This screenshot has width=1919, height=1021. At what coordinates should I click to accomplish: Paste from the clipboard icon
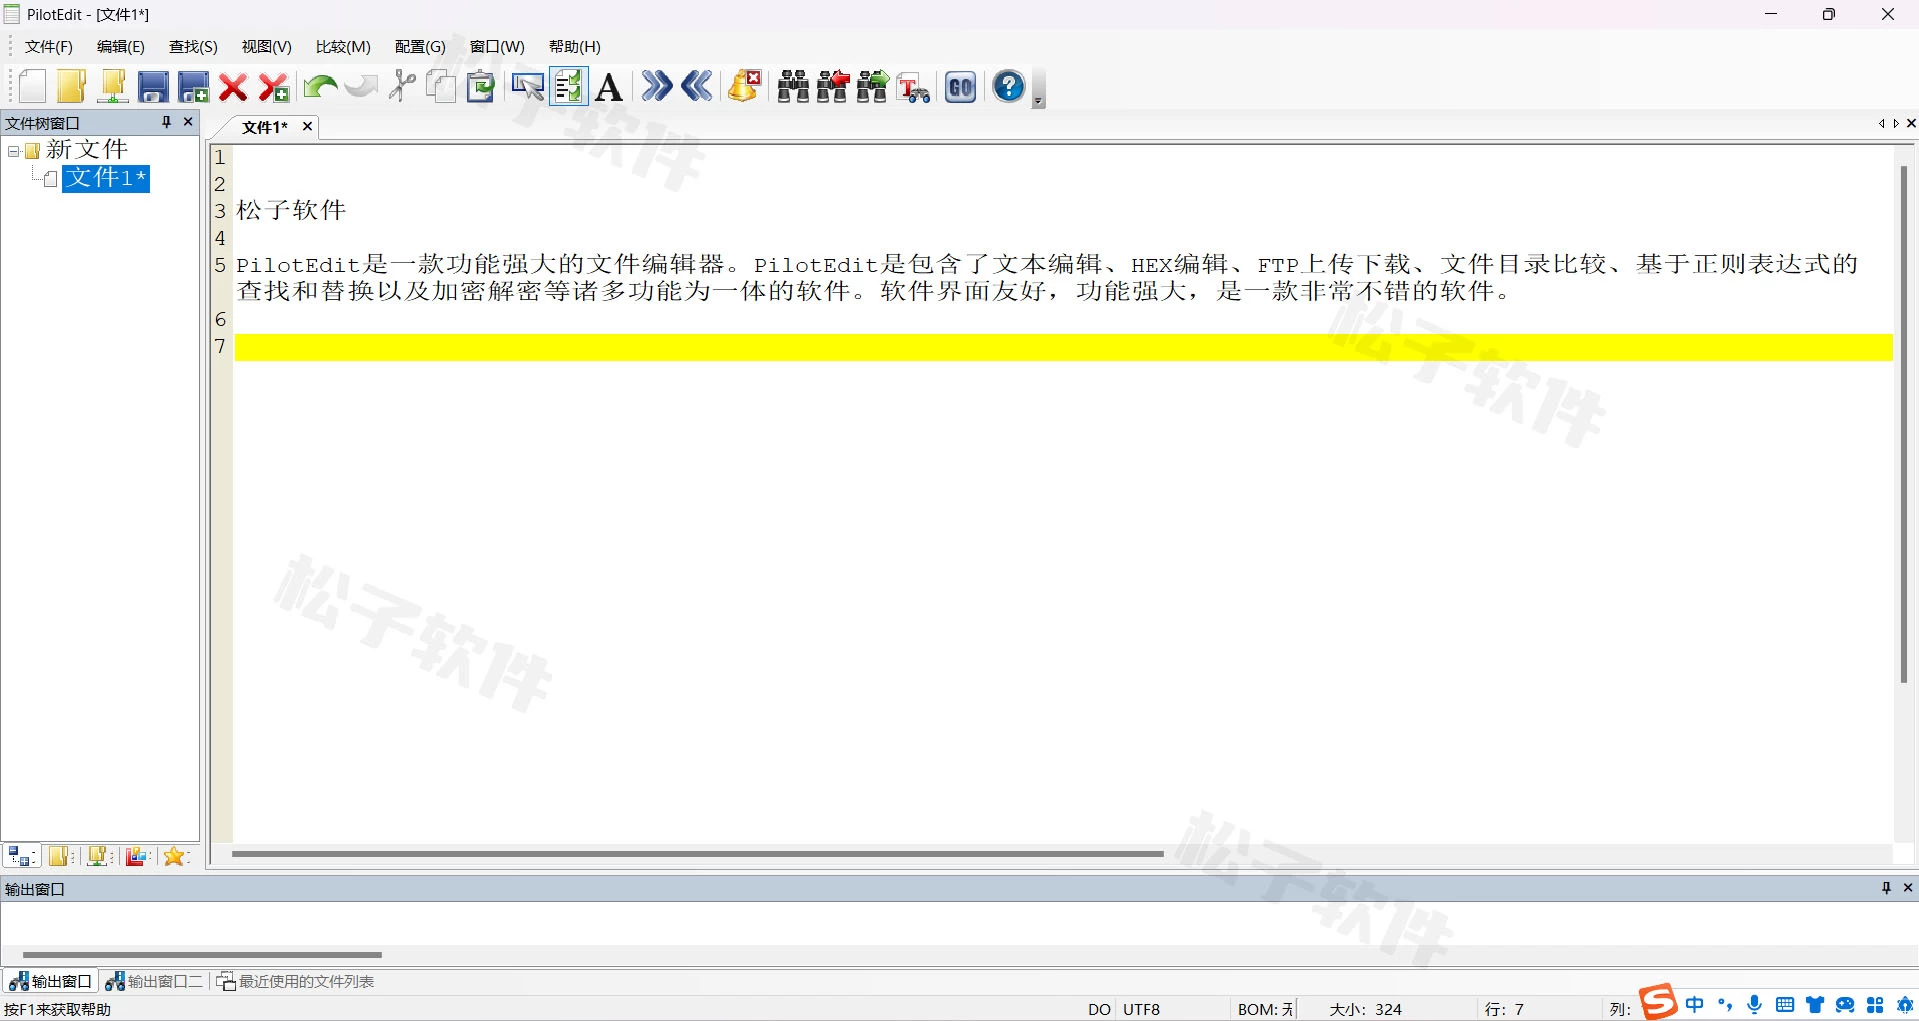pos(481,87)
